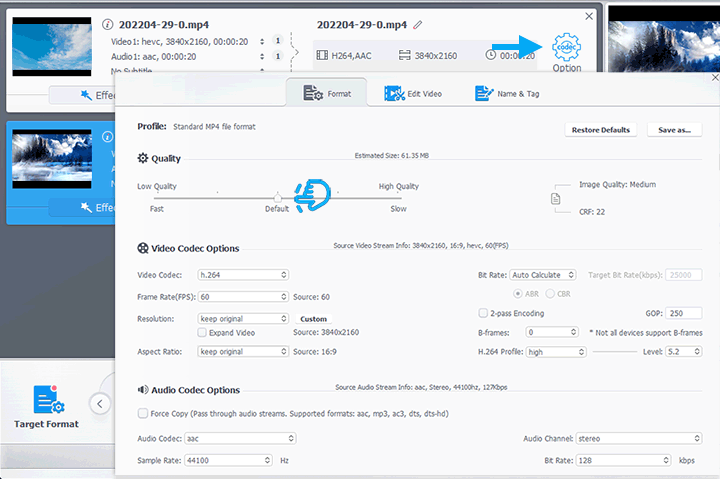Select the CBR radio button
Screen dimensions: 720x479
550,293
